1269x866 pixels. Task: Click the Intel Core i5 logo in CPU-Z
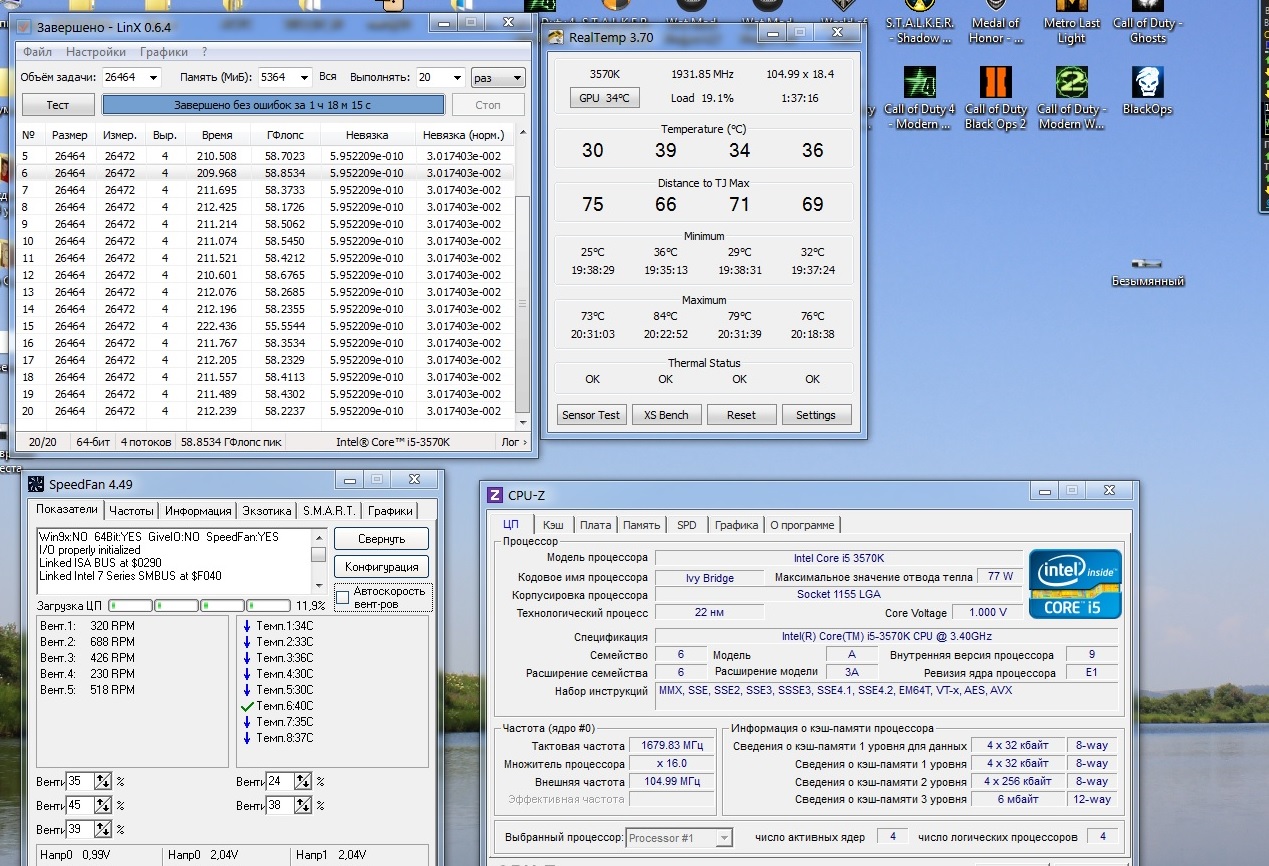pos(1075,584)
